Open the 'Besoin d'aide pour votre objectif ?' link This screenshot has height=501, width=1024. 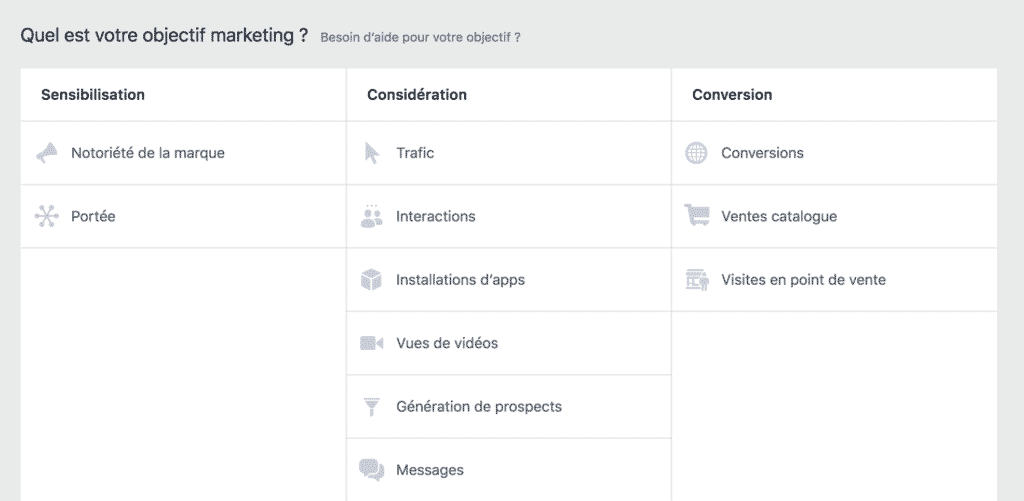tap(421, 37)
